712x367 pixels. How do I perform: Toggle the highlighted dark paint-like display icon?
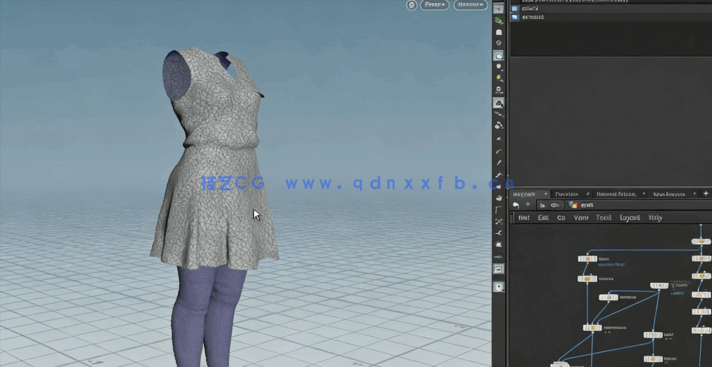pyautogui.click(x=499, y=103)
